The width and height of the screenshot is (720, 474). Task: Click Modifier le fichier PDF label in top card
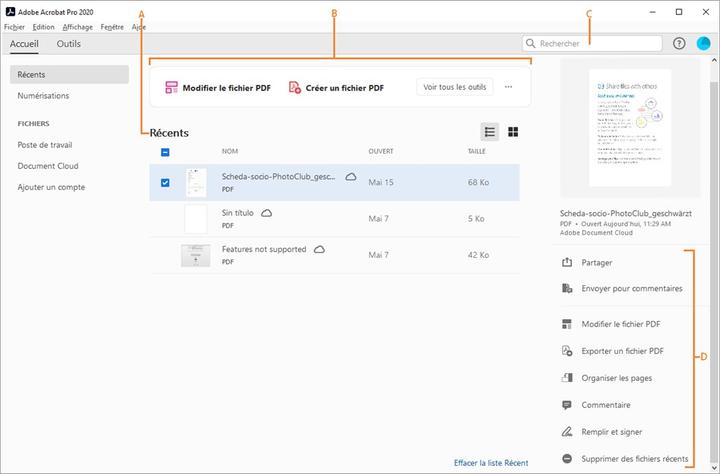227,88
